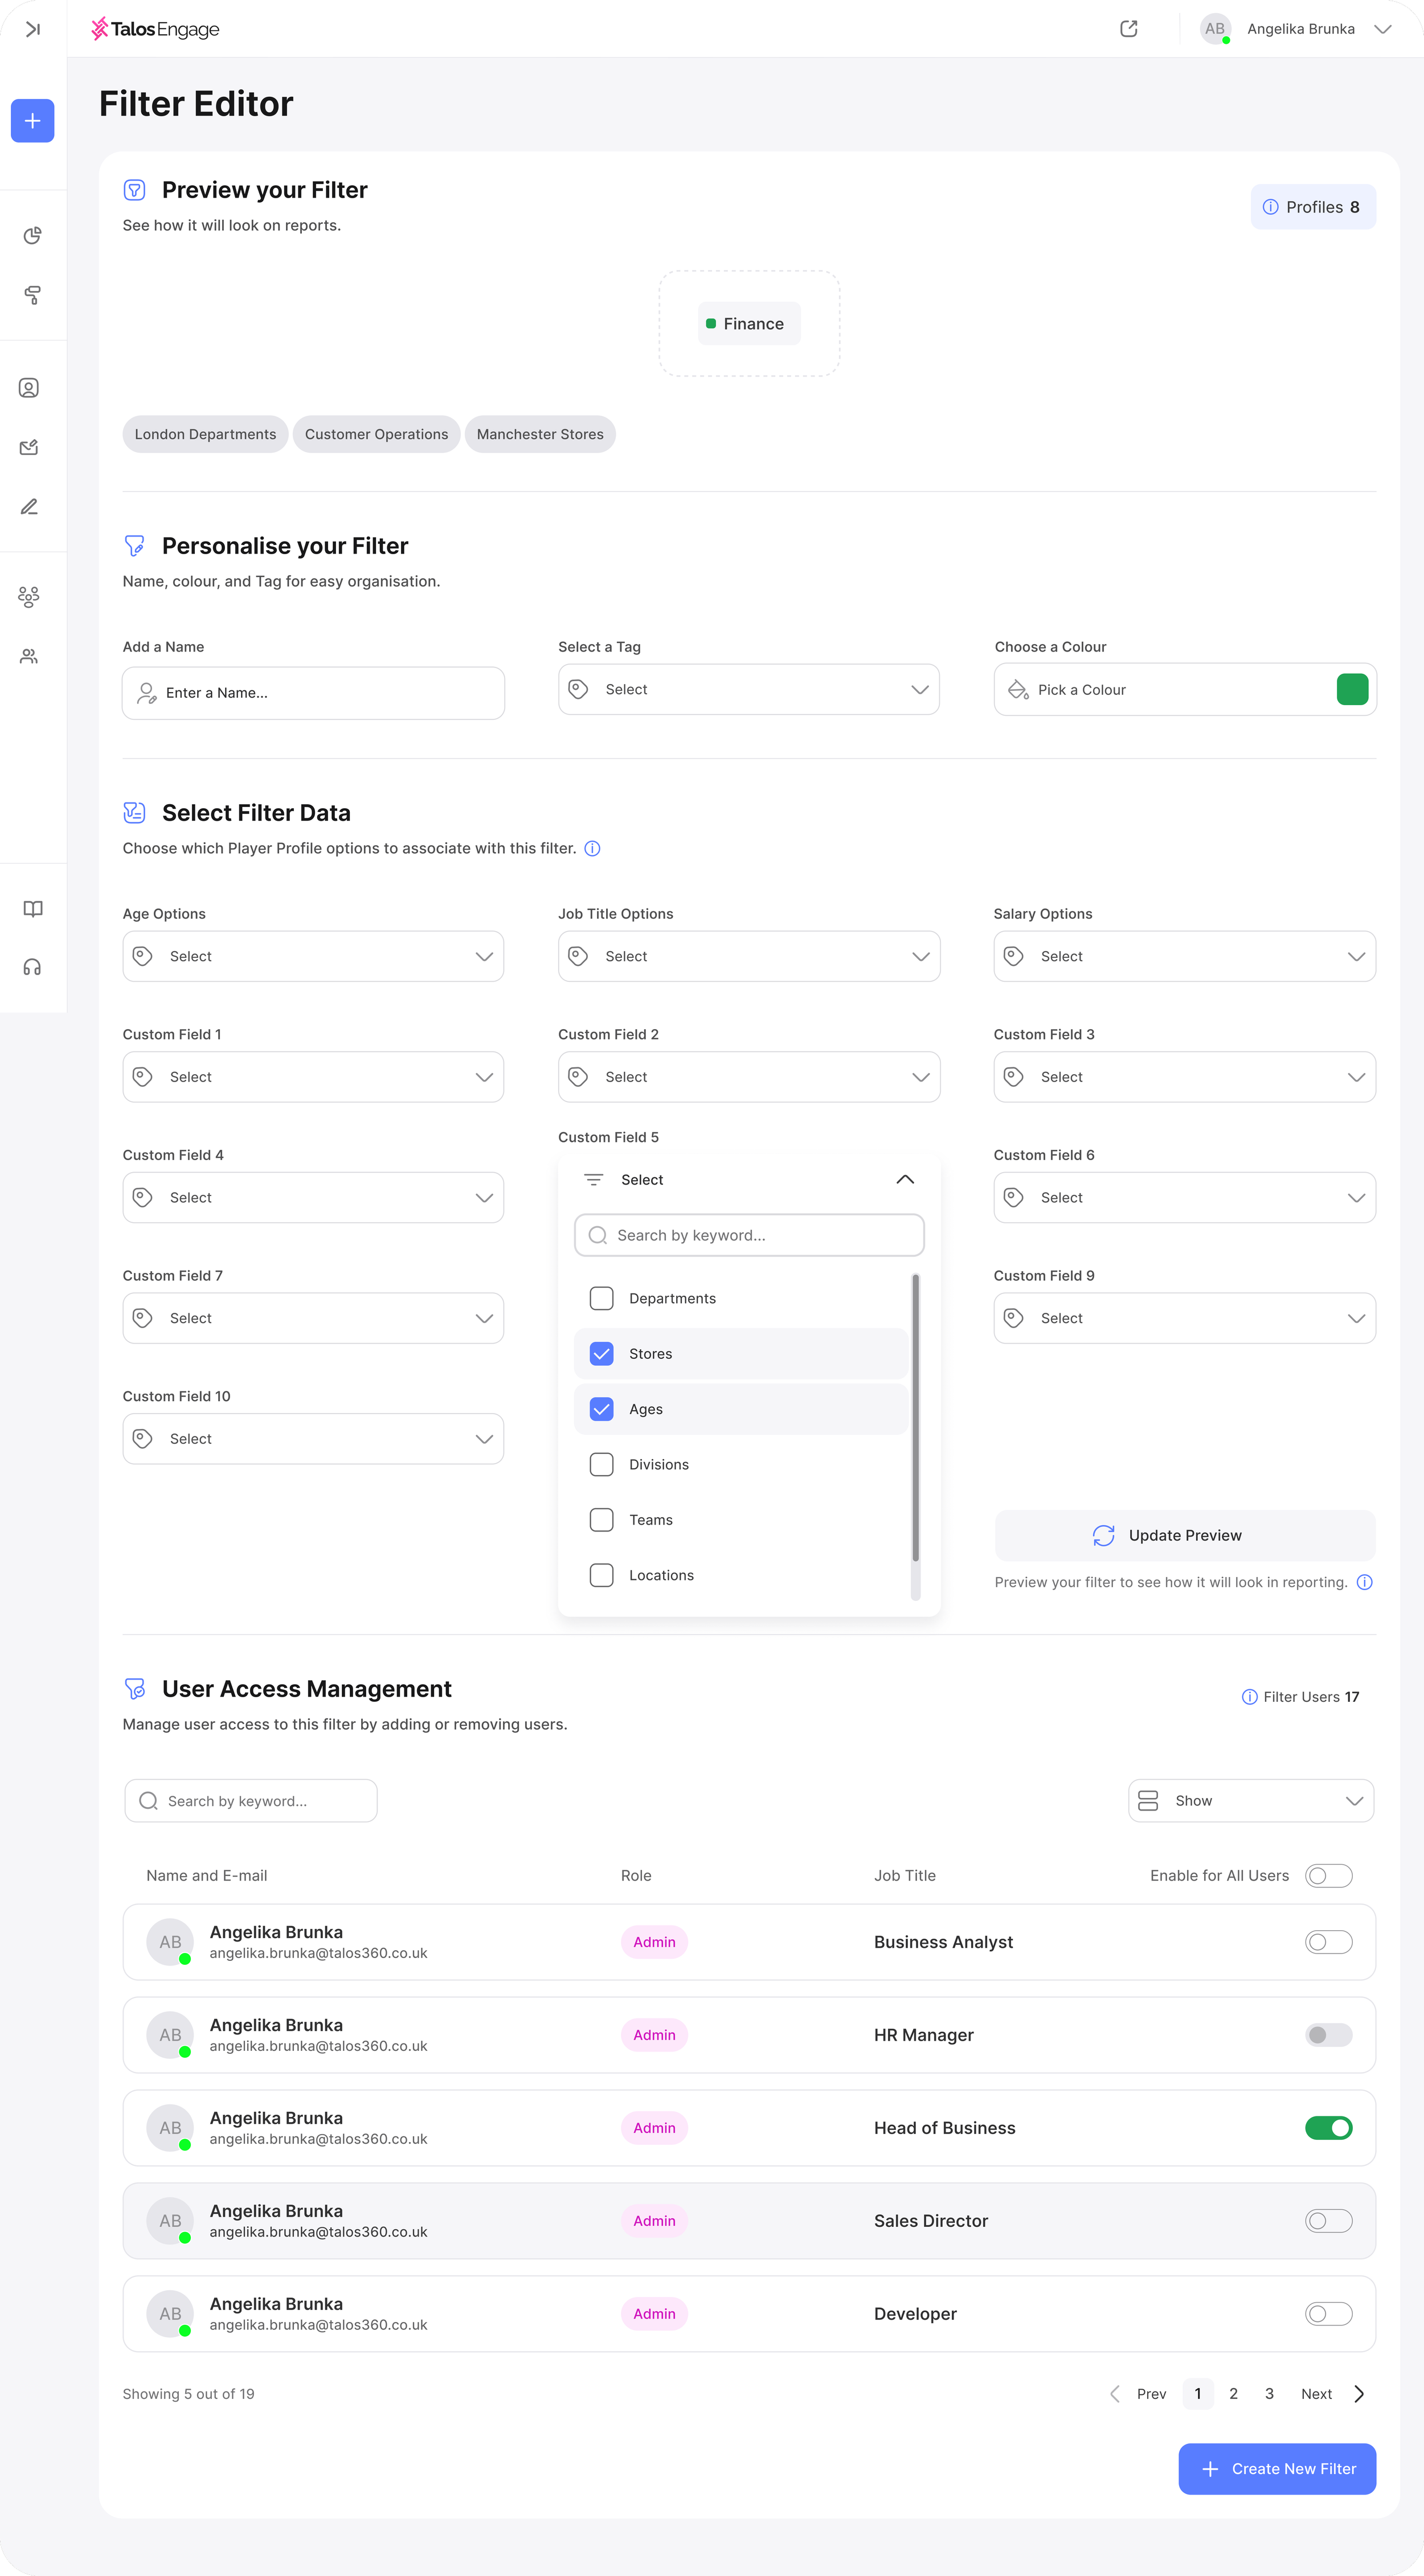The height and width of the screenshot is (2576, 1424).
Task: Turn on Enable for All Users toggle
Action: click(x=1328, y=1875)
